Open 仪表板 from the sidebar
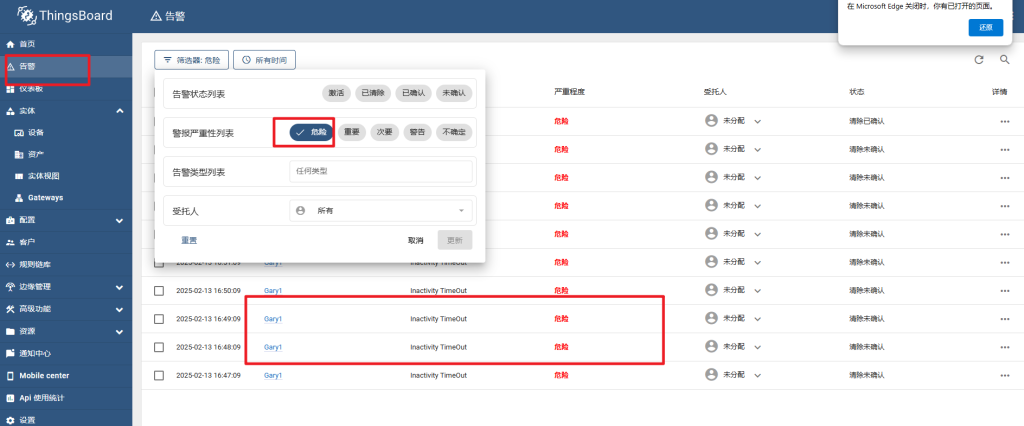Screen dimensions: 1024x426 (66, 89)
